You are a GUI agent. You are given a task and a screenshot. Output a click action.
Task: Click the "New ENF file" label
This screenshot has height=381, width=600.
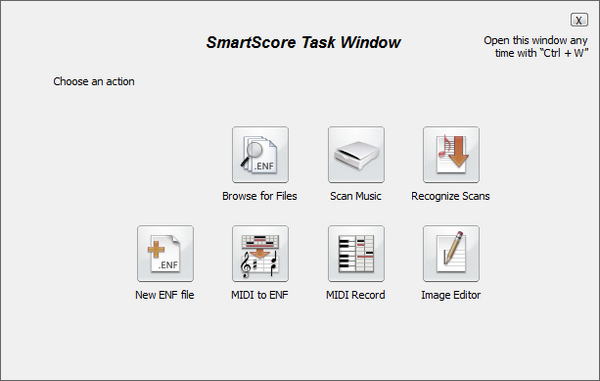[165, 295]
